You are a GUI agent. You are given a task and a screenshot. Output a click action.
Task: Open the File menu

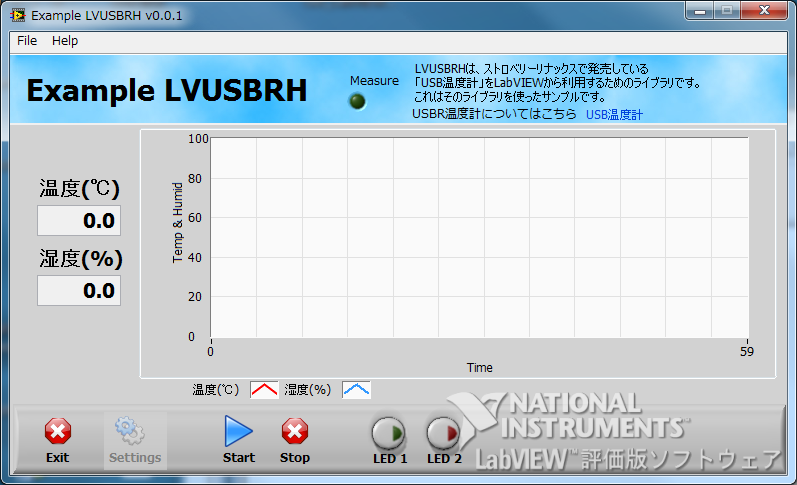pyautogui.click(x=27, y=41)
